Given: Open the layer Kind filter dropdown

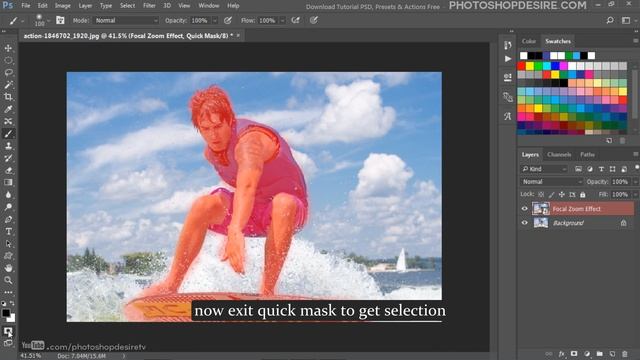Looking at the screenshot, I should (x=544, y=169).
